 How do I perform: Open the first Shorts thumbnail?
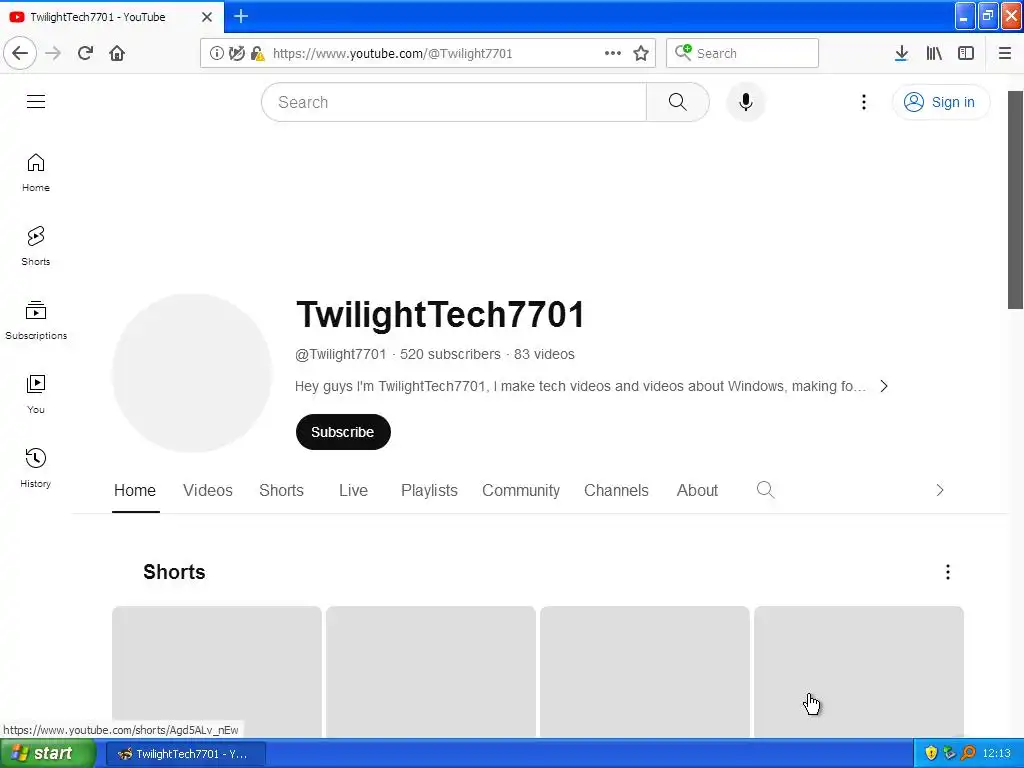pos(217,672)
